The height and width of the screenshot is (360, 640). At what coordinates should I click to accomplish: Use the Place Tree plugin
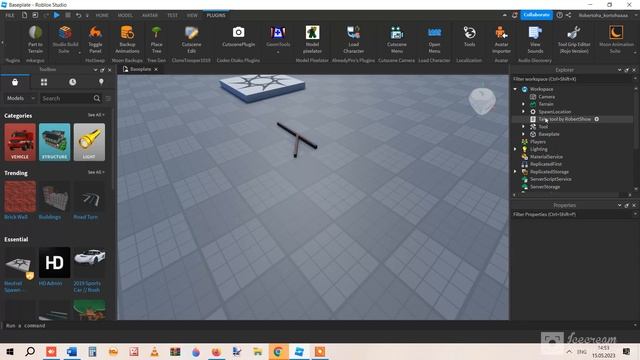click(x=156, y=39)
